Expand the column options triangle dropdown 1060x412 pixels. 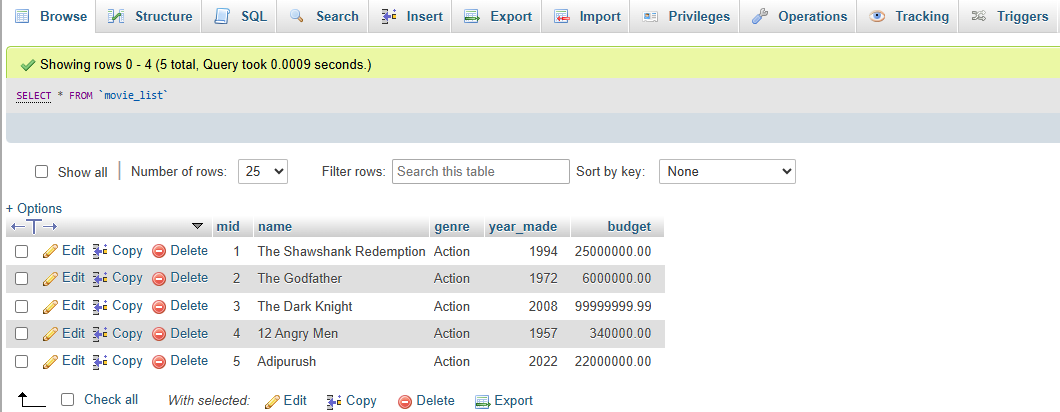click(x=197, y=227)
